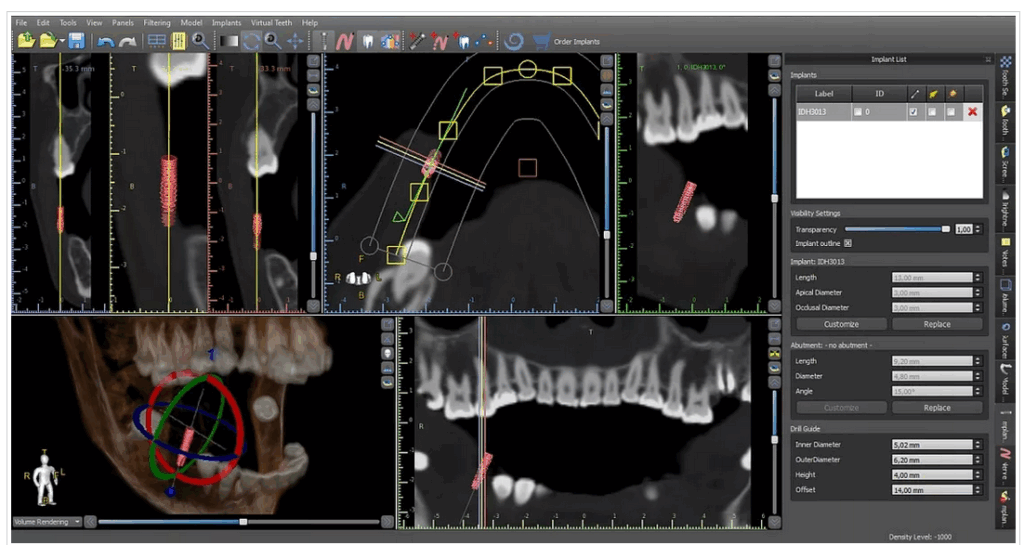Select the pan/move crosshair arrows tool
The height and width of the screenshot is (545, 1024).
coord(295,41)
